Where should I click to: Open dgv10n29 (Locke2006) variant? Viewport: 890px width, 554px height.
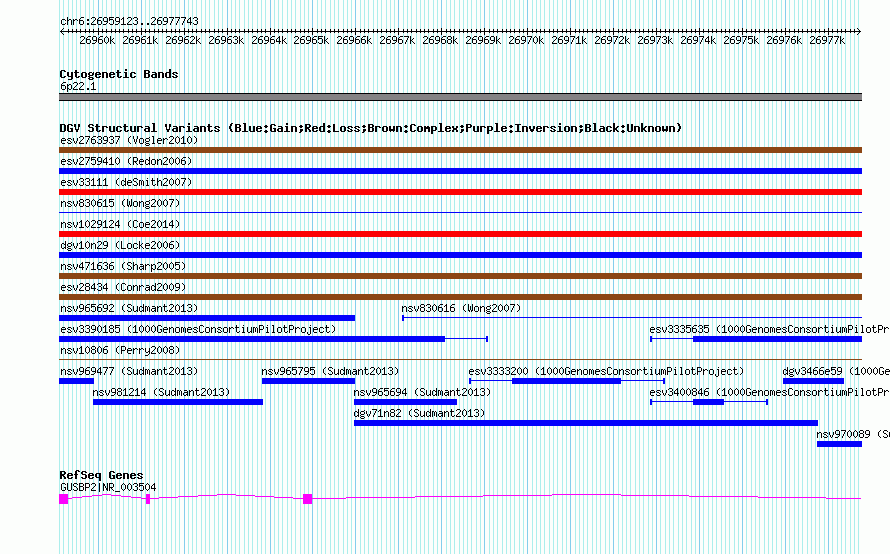120,245
